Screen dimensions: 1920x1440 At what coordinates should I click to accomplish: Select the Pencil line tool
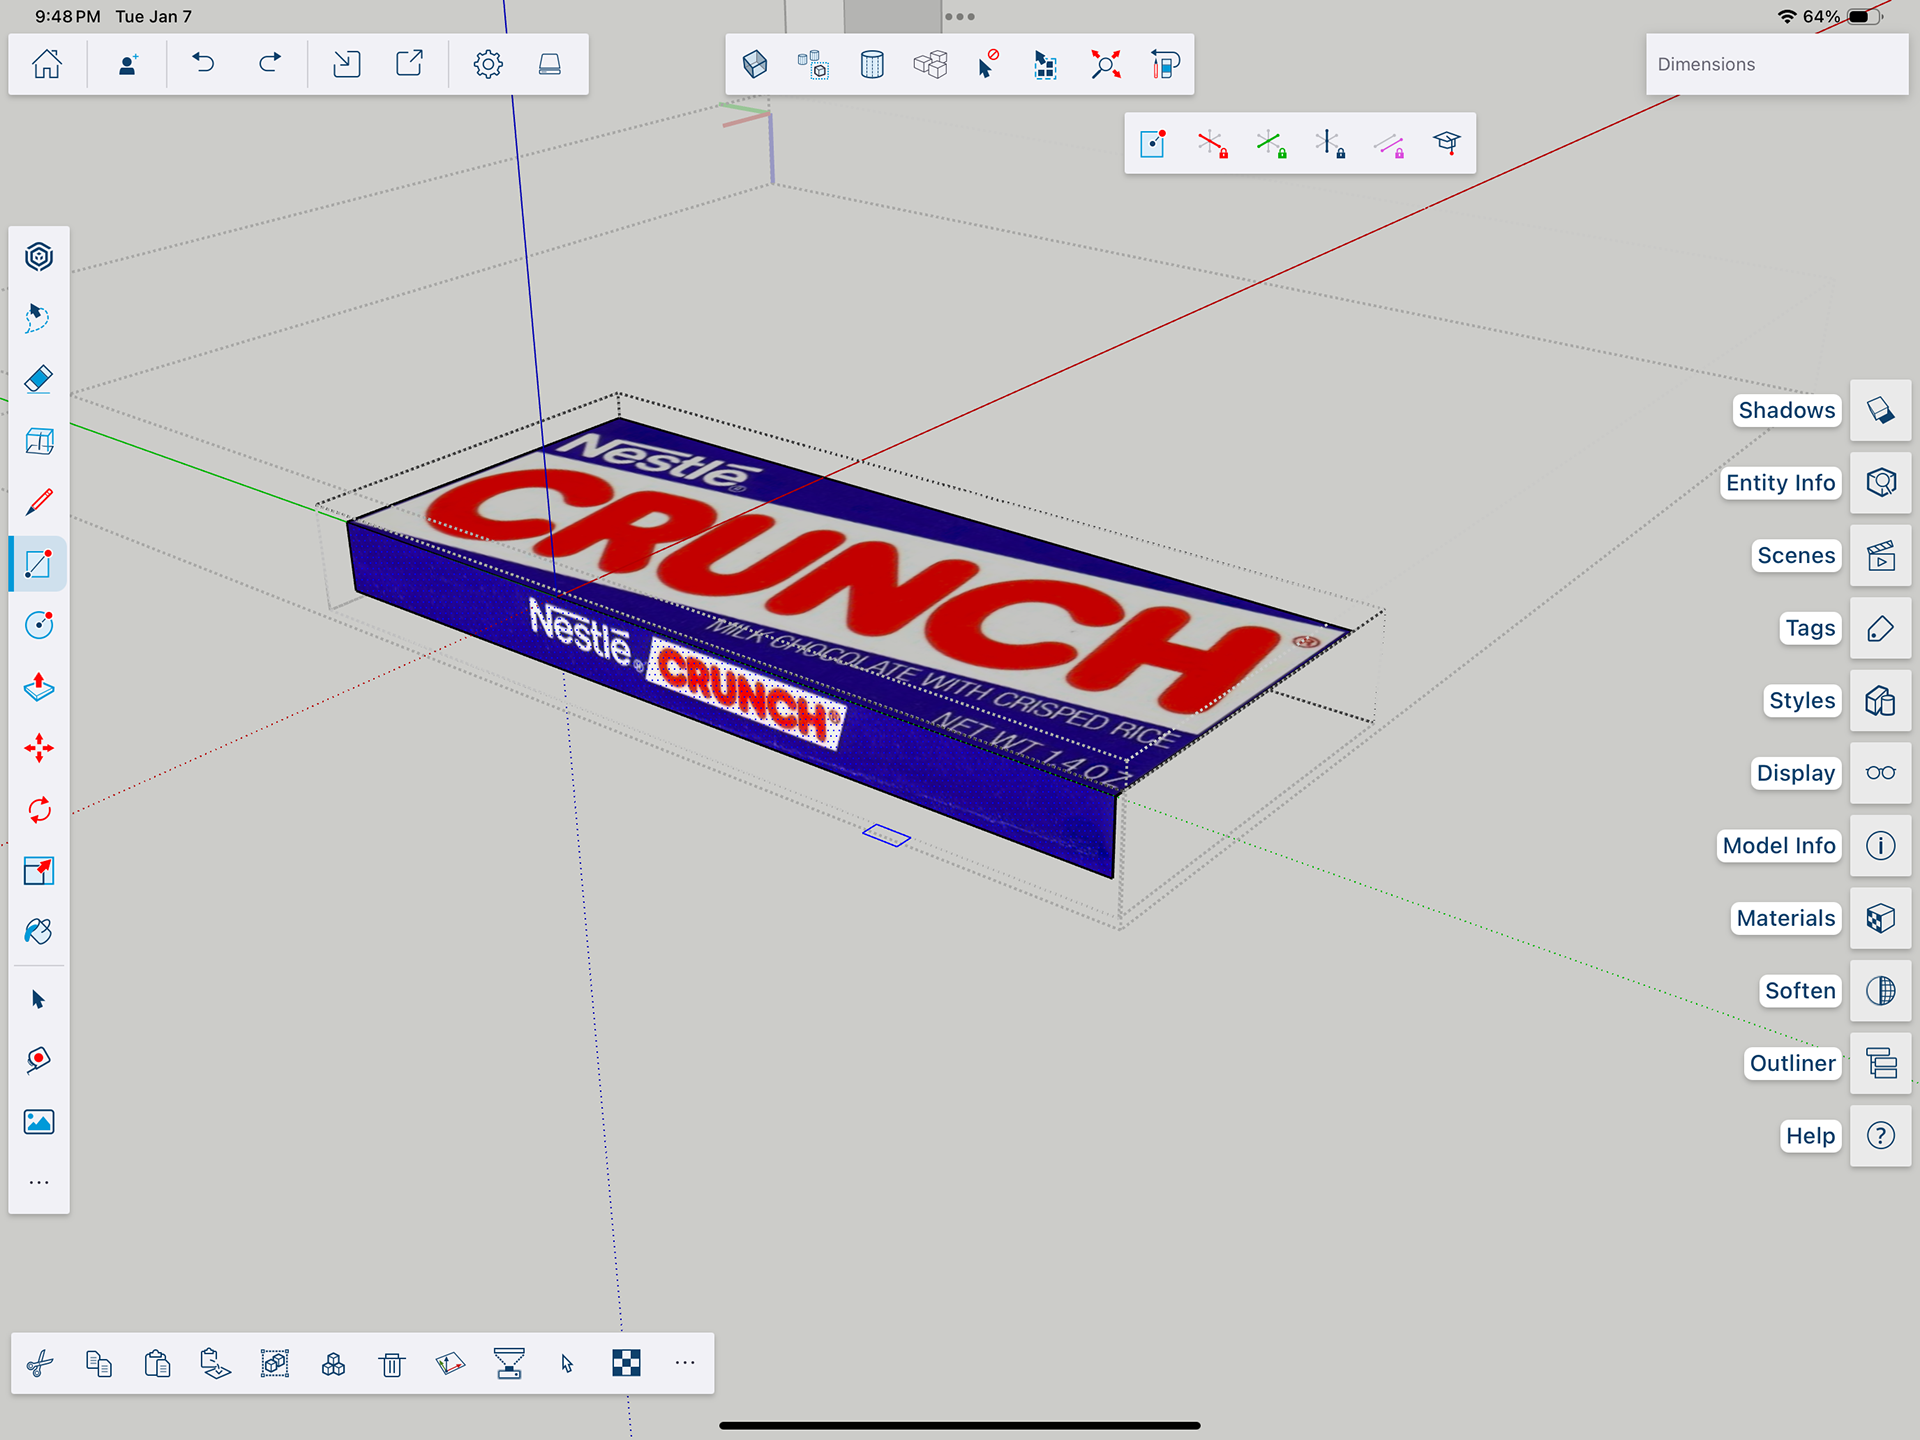click(x=38, y=502)
